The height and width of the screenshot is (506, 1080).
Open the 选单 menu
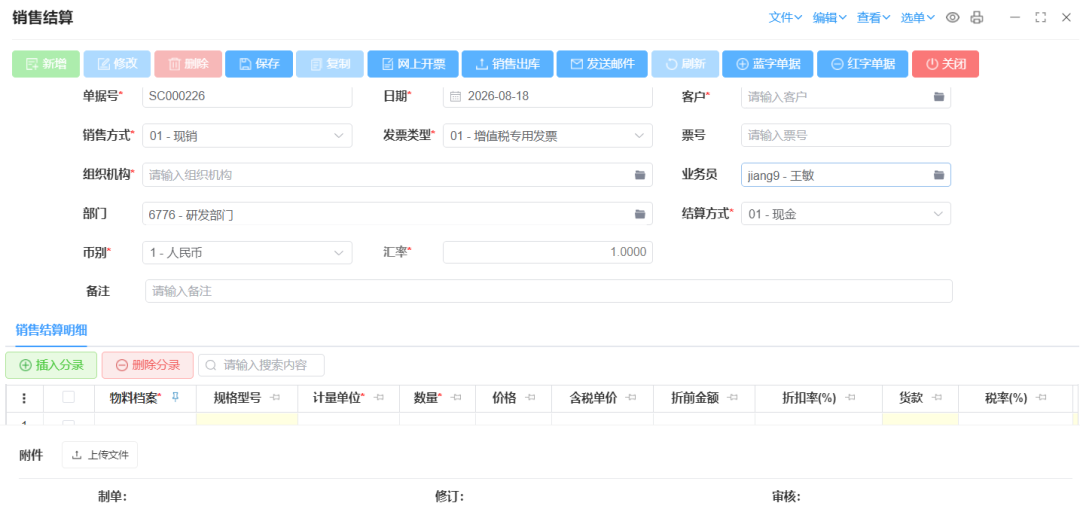coord(917,18)
